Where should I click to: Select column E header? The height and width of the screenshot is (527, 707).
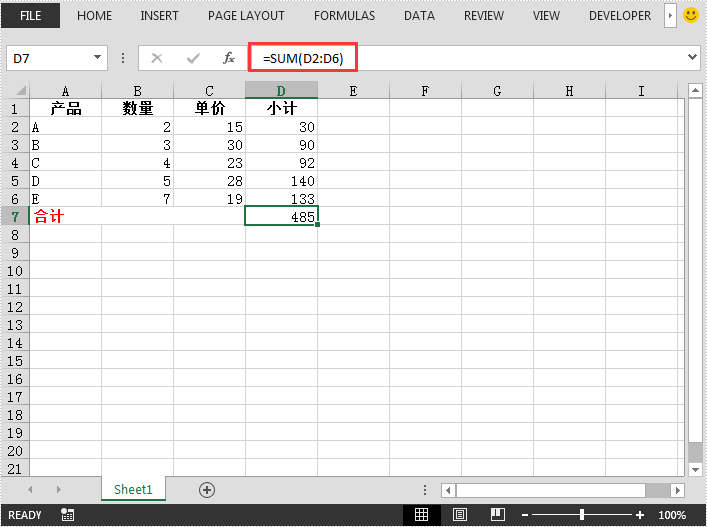(353, 91)
